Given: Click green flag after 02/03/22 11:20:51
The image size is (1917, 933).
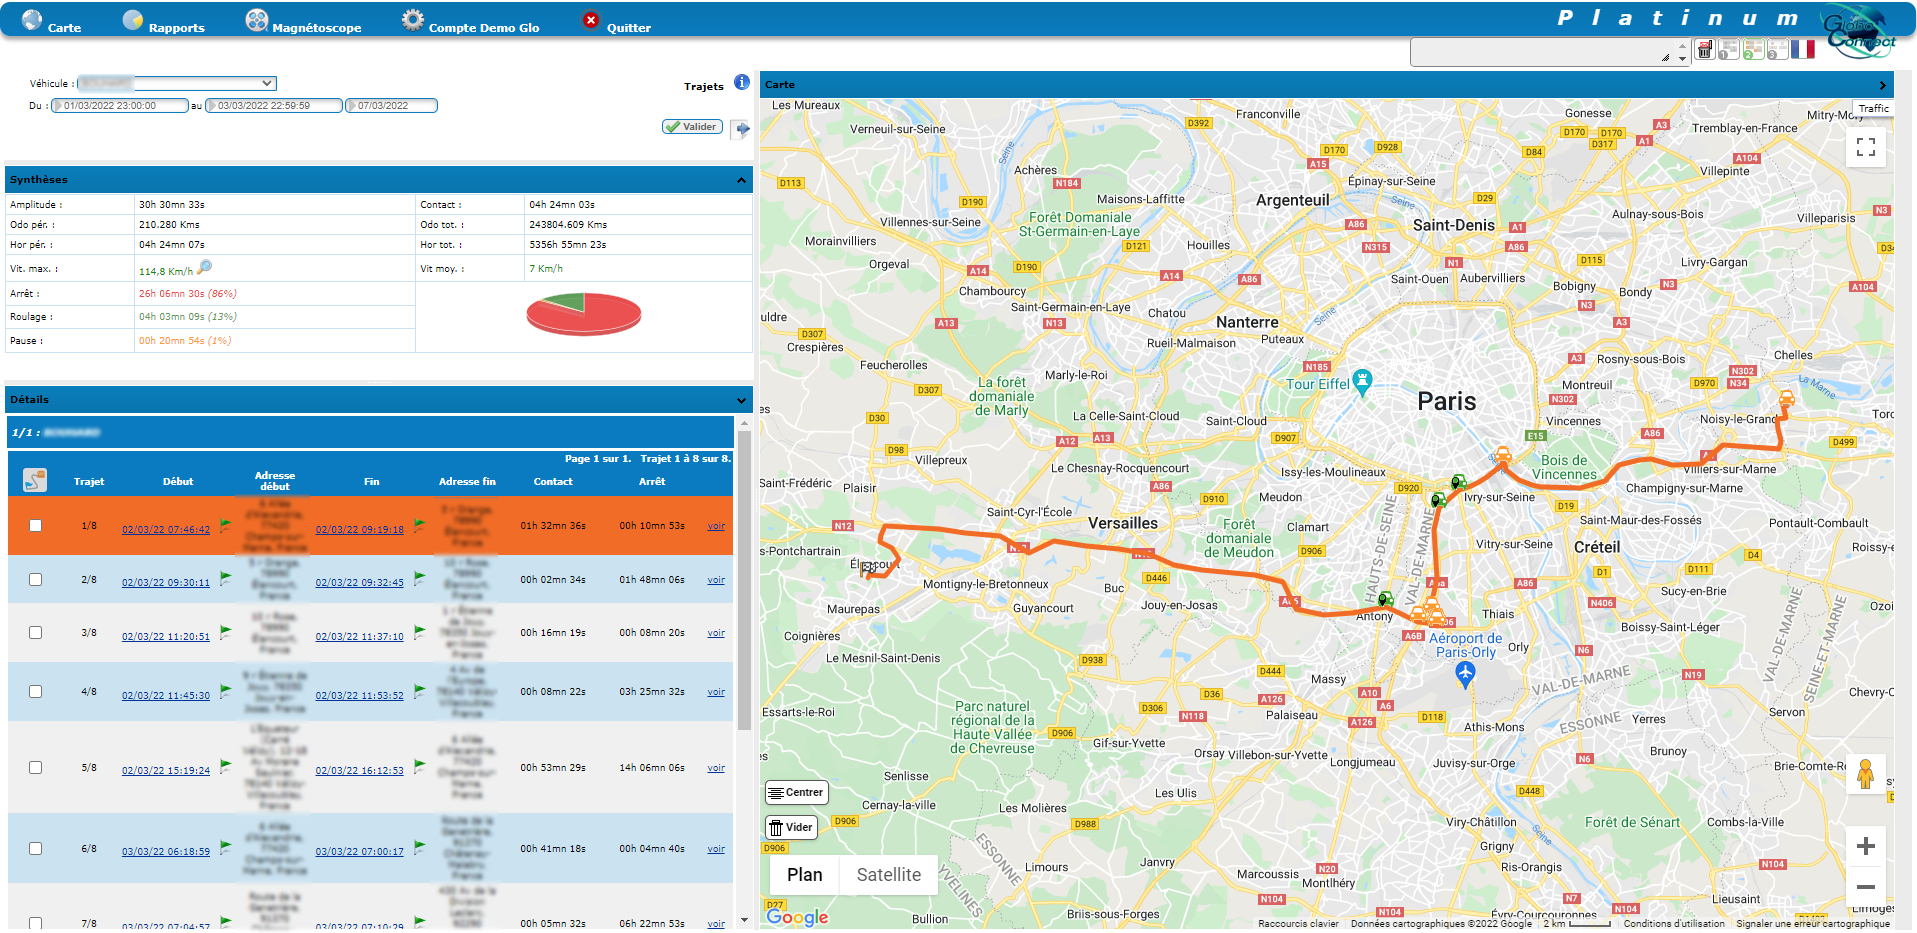Looking at the screenshot, I should tap(226, 631).
